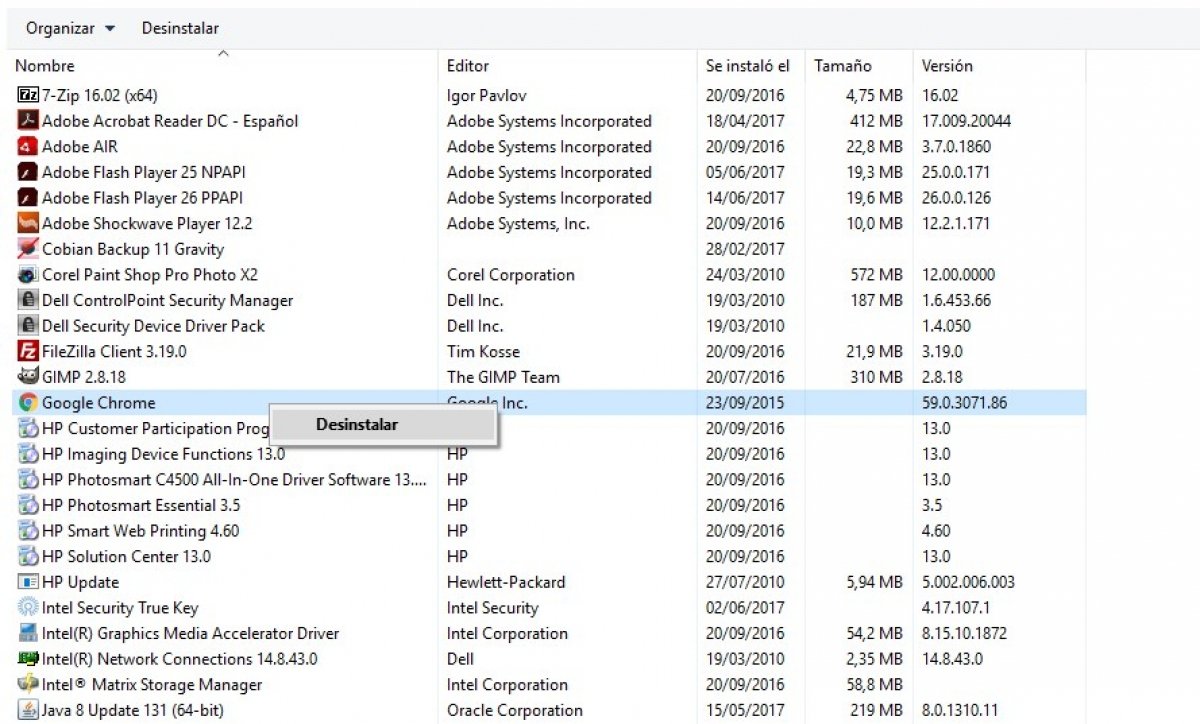Click the Tim Kosse editor cell
The height and width of the screenshot is (724, 1200).
pos(483,352)
